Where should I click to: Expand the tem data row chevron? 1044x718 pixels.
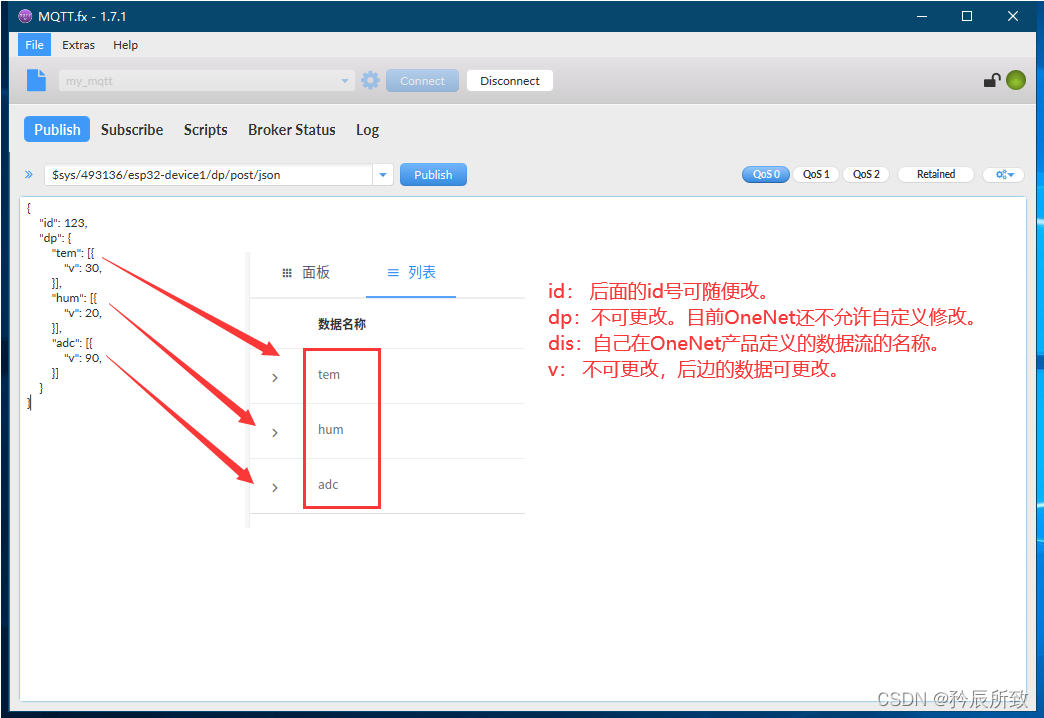(275, 378)
